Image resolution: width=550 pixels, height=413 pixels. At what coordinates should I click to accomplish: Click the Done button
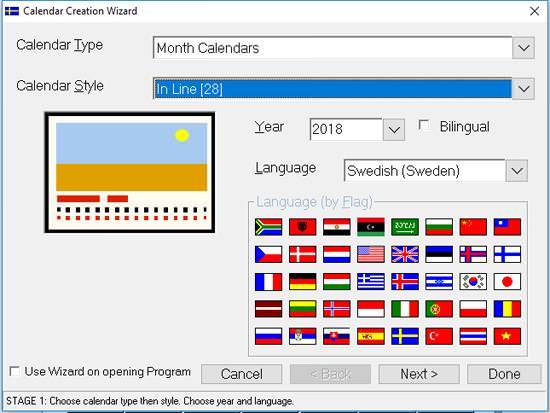(x=504, y=374)
